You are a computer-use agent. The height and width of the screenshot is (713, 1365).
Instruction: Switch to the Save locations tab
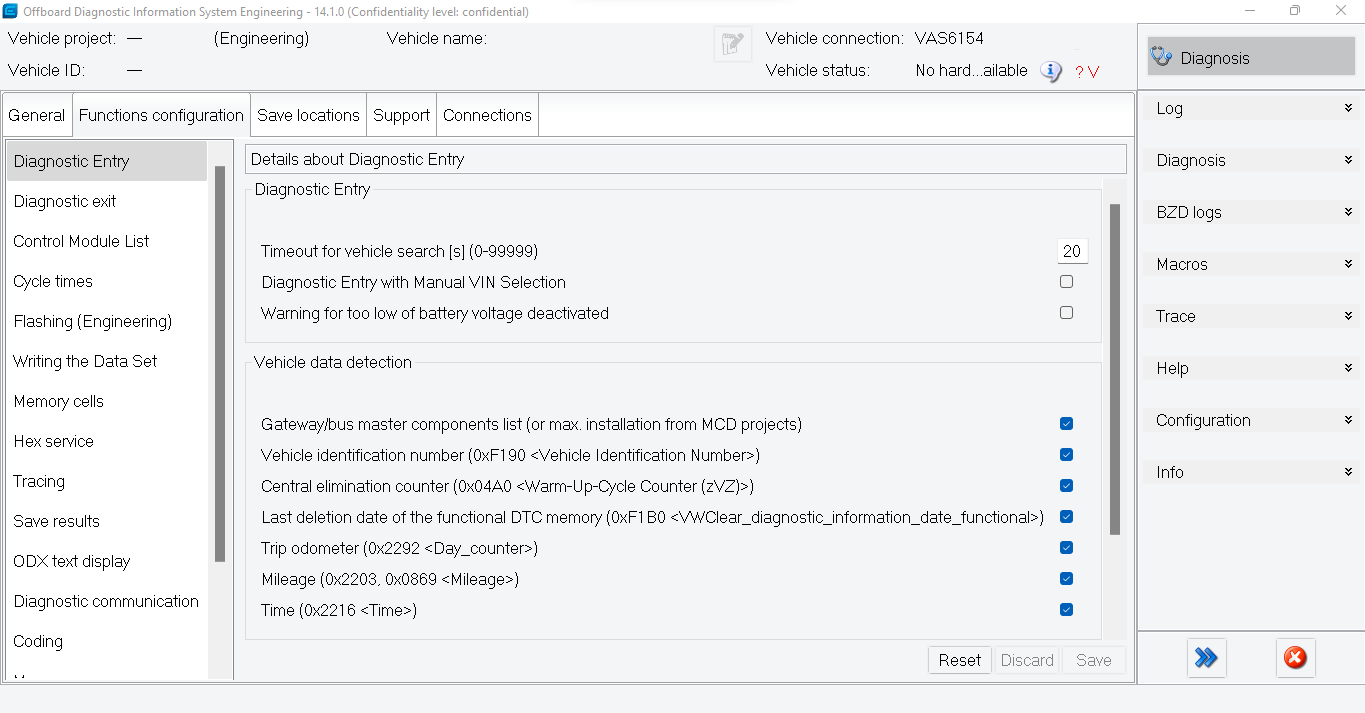pos(308,114)
